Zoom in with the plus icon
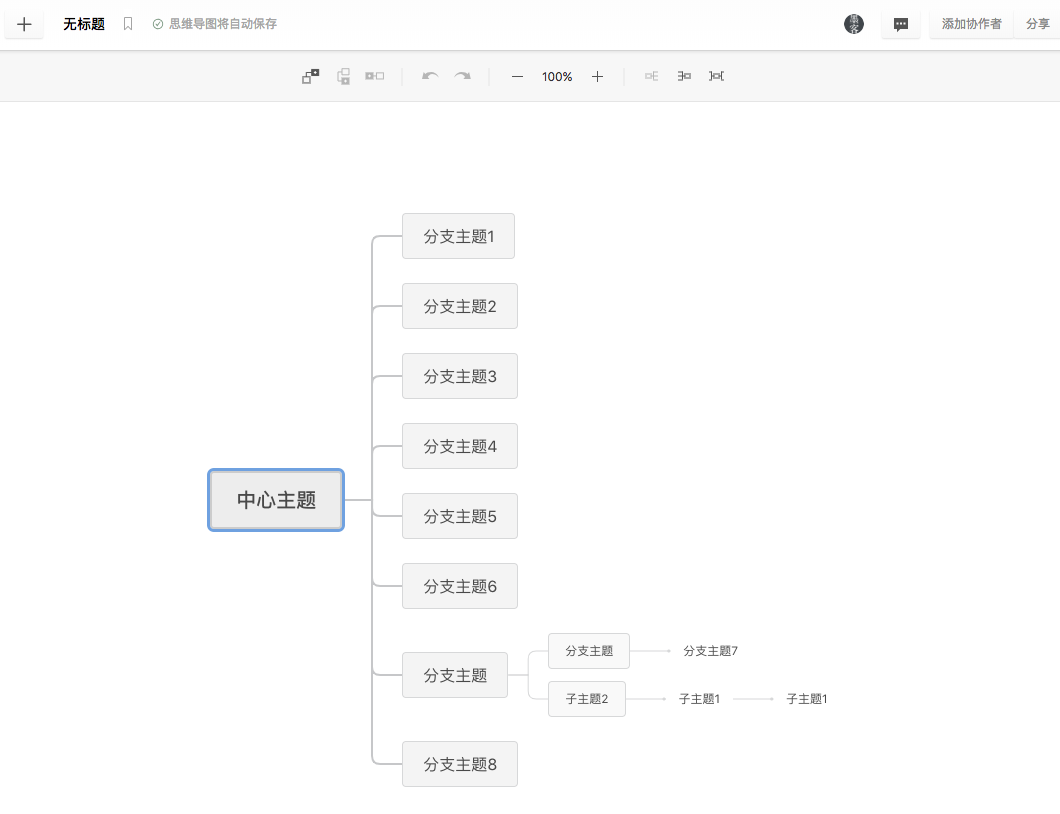 pos(597,76)
